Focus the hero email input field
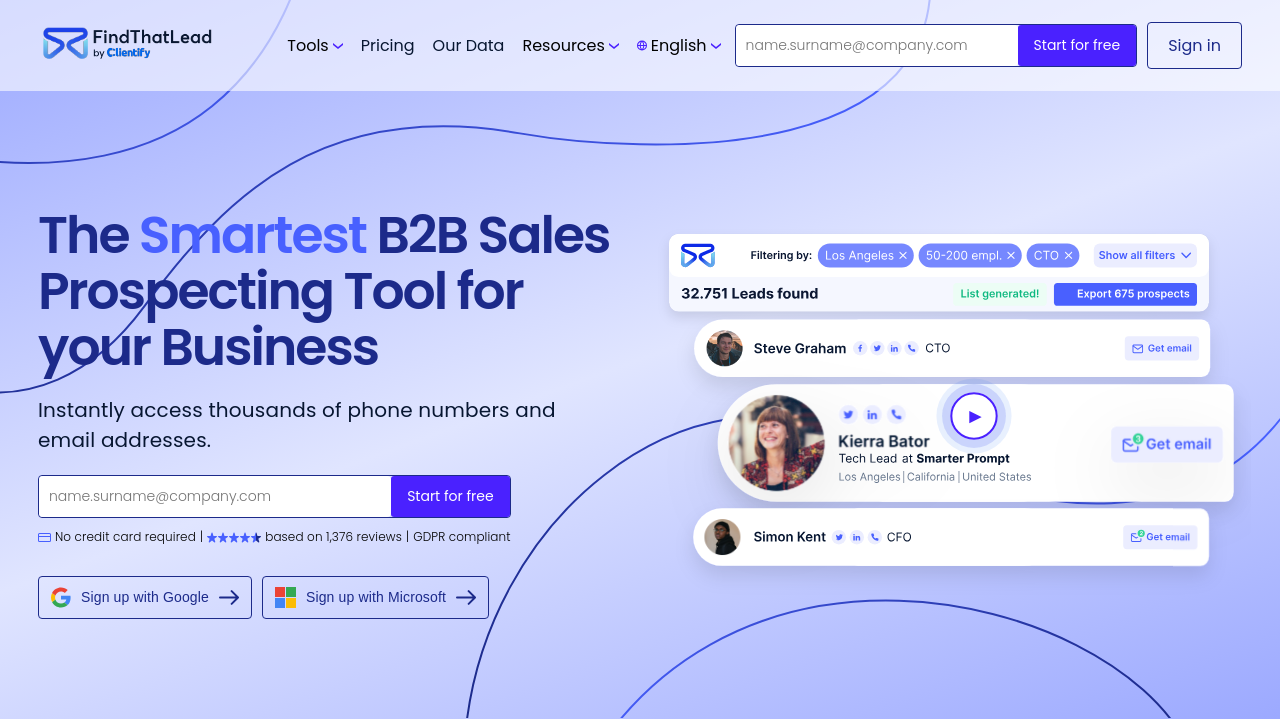Image resolution: width=1280 pixels, height=720 pixels. point(215,496)
